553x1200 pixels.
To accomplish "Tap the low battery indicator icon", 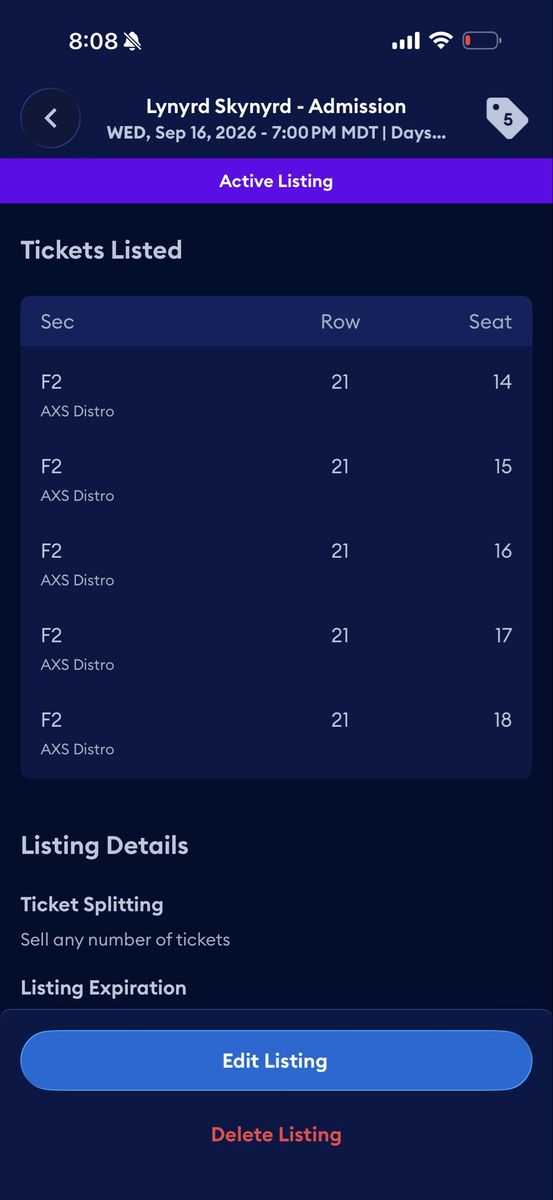I will pyautogui.click(x=481, y=41).
